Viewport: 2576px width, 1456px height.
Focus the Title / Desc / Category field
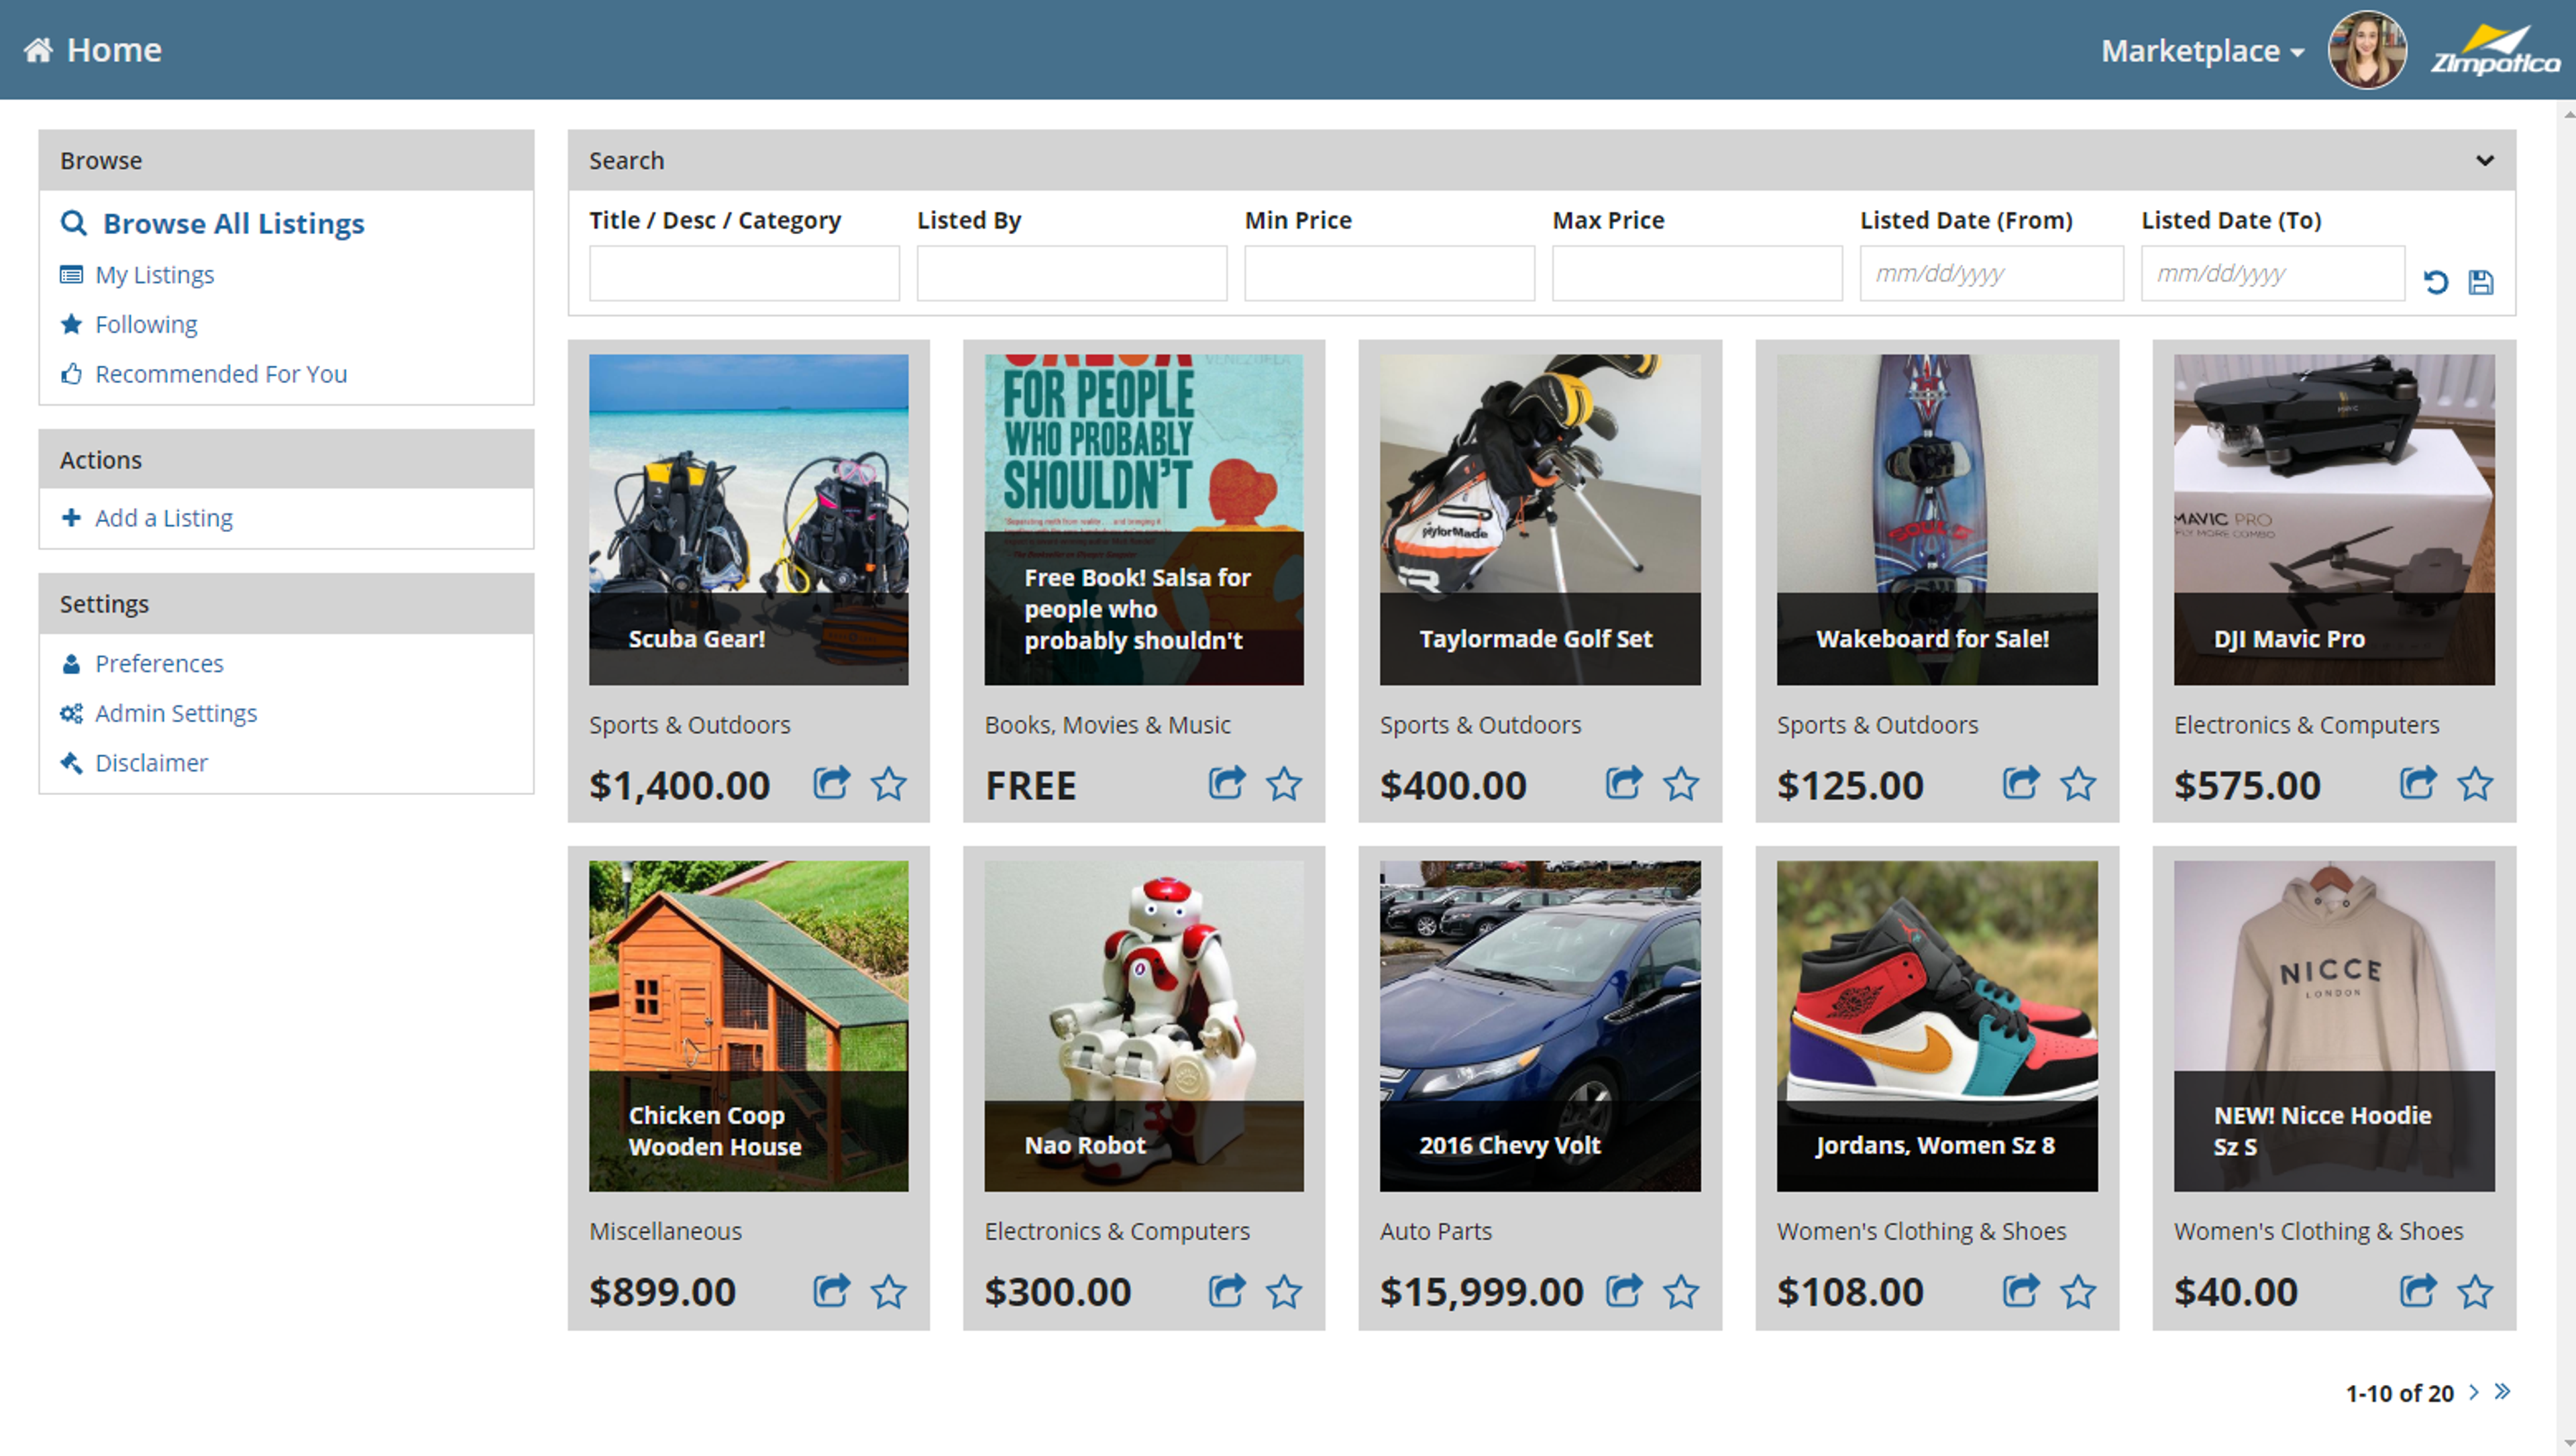[744, 273]
